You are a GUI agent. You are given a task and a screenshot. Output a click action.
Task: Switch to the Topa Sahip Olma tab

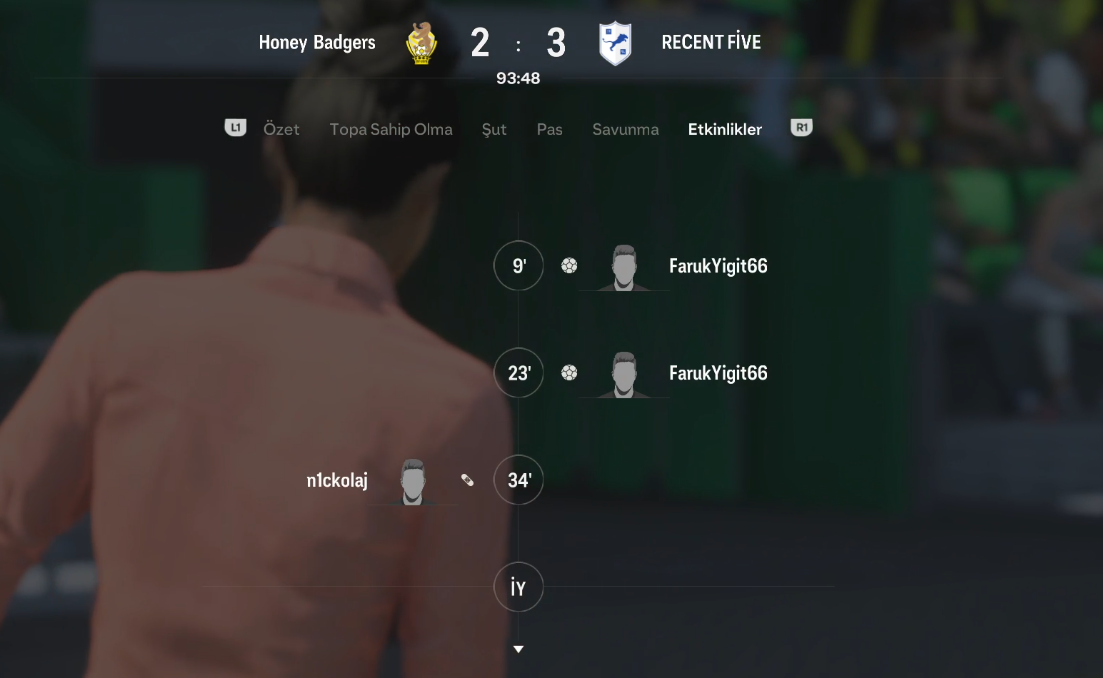391,129
